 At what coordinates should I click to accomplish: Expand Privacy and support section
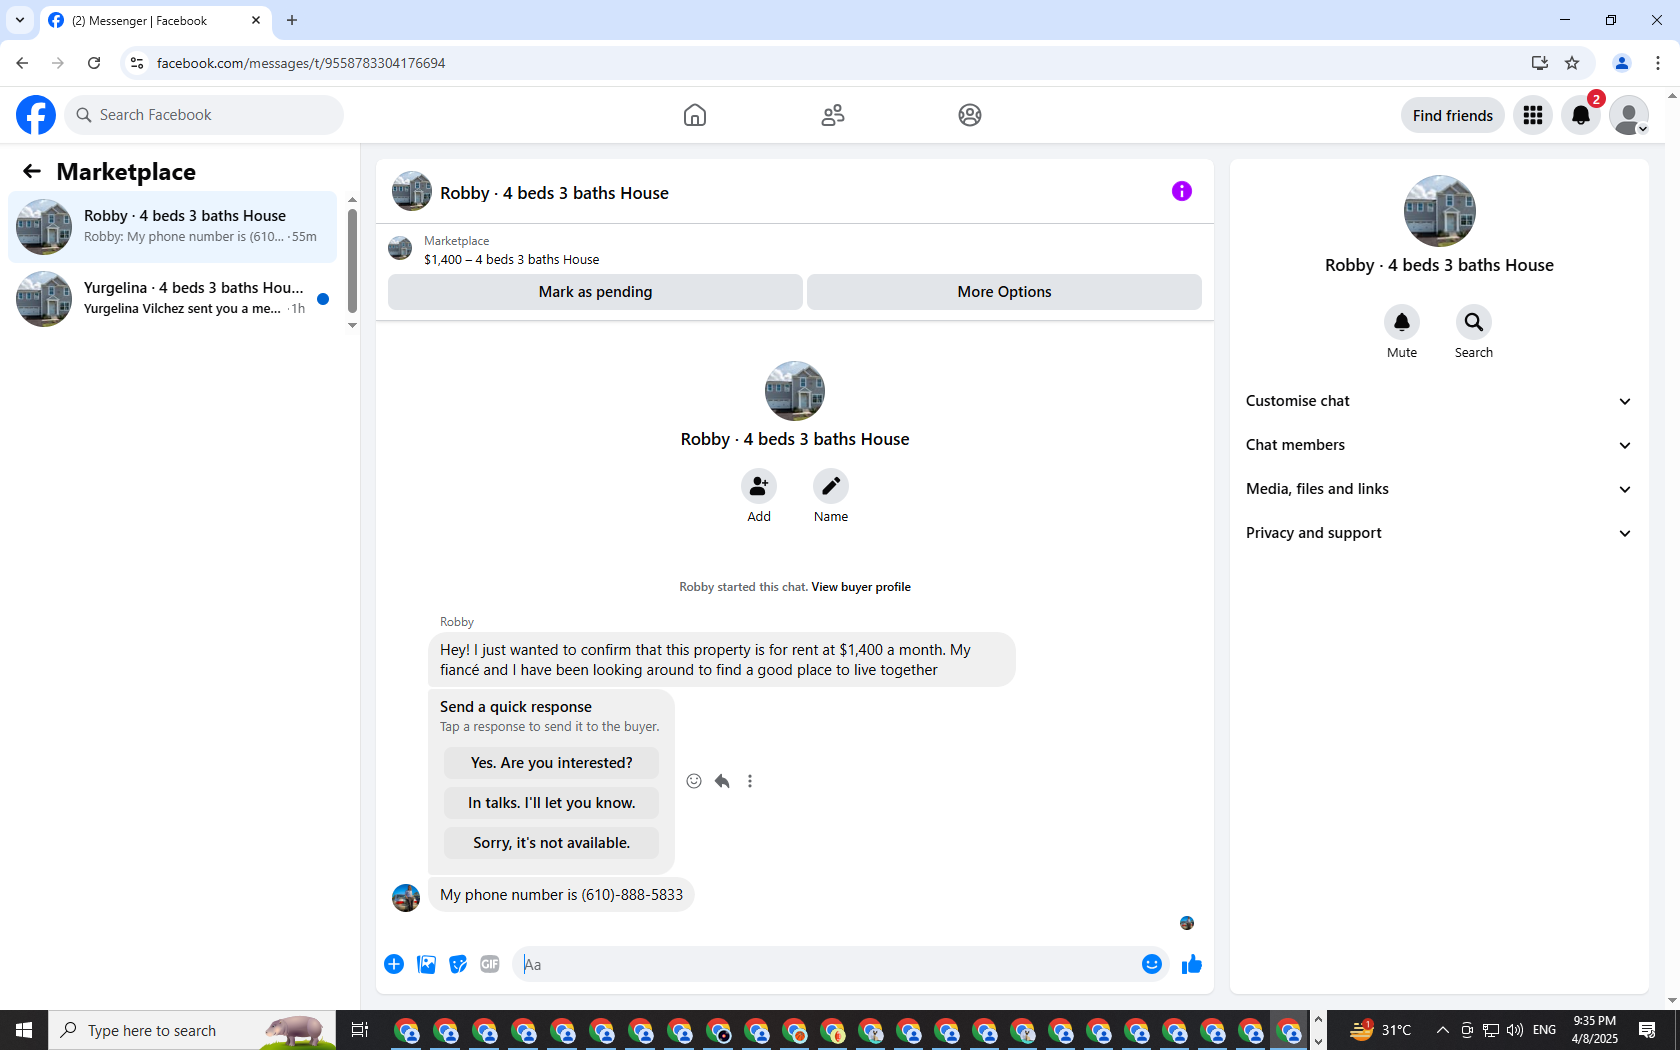coord(1439,533)
